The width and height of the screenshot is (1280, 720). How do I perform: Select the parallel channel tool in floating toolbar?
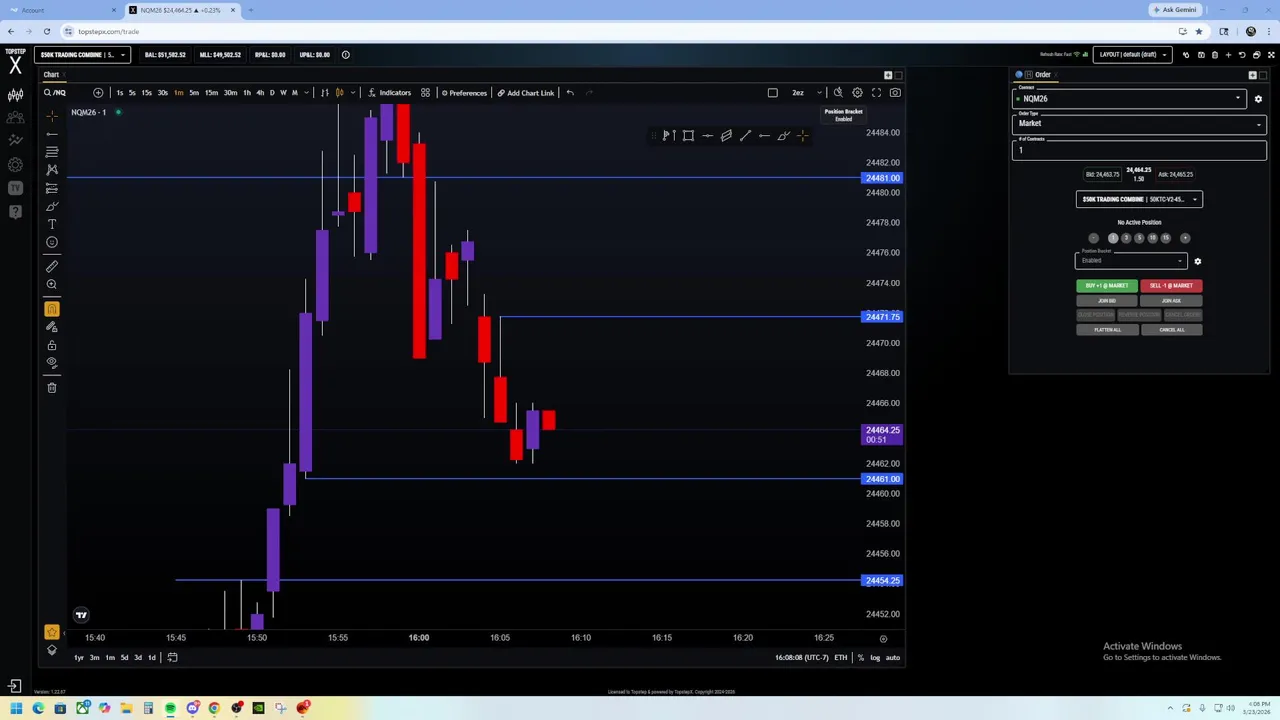(726, 136)
